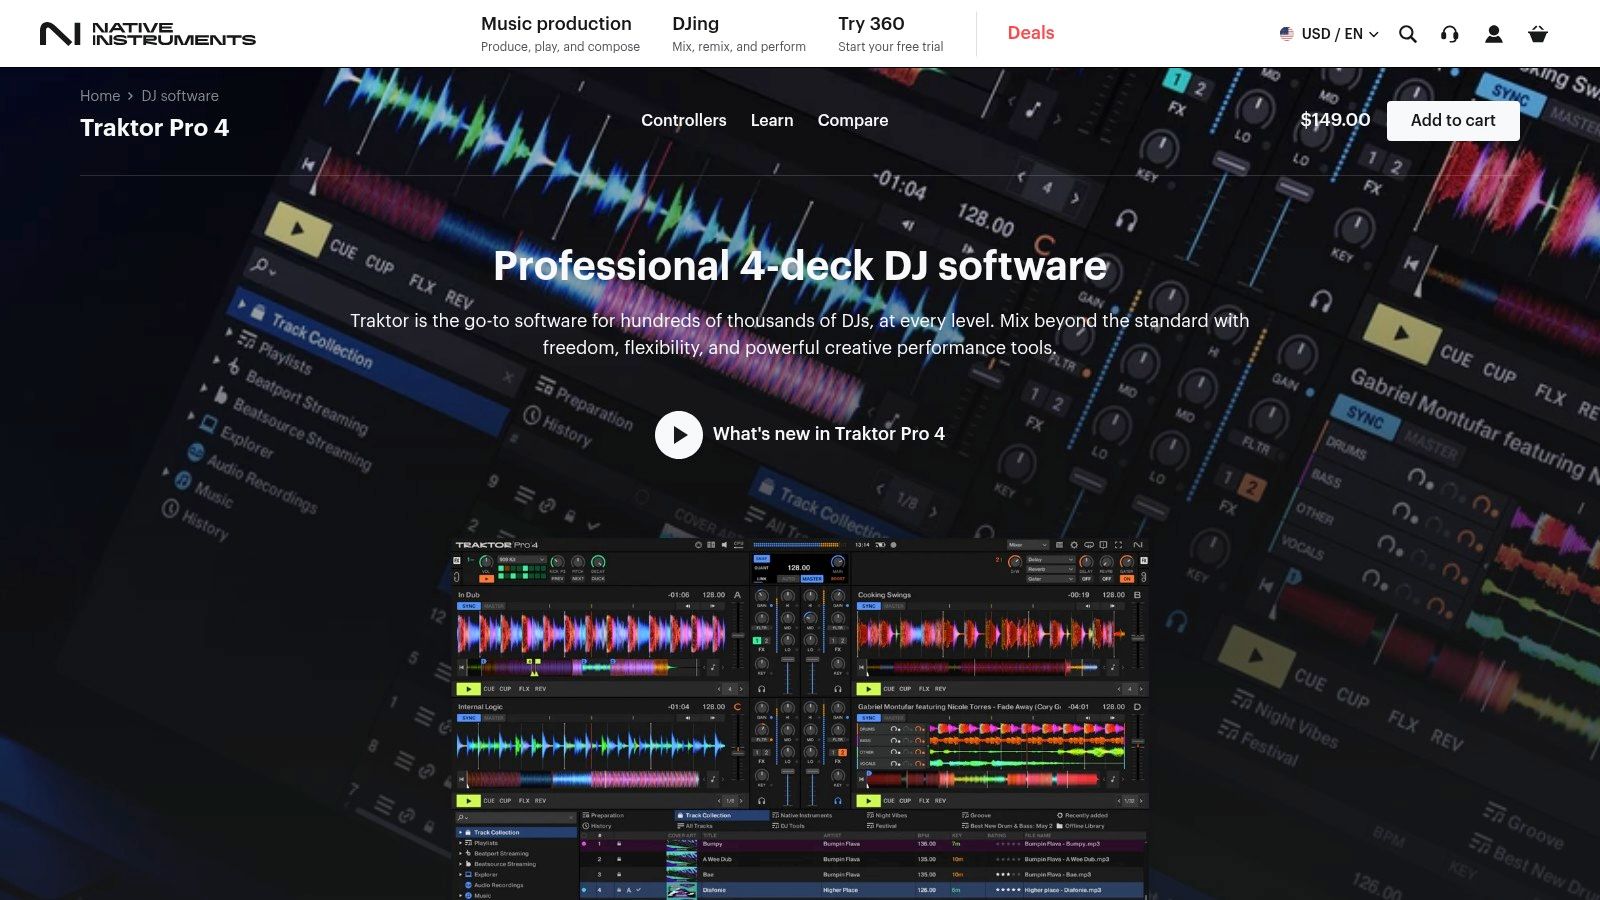
Task: Play the What's new in Traktor video
Action: coord(679,435)
